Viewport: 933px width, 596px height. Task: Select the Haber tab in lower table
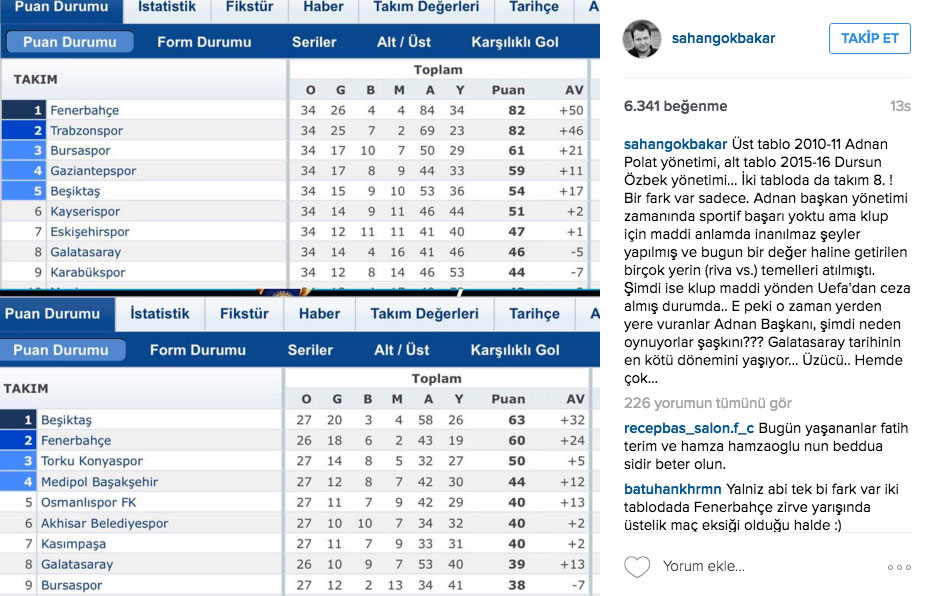click(x=319, y=314)
